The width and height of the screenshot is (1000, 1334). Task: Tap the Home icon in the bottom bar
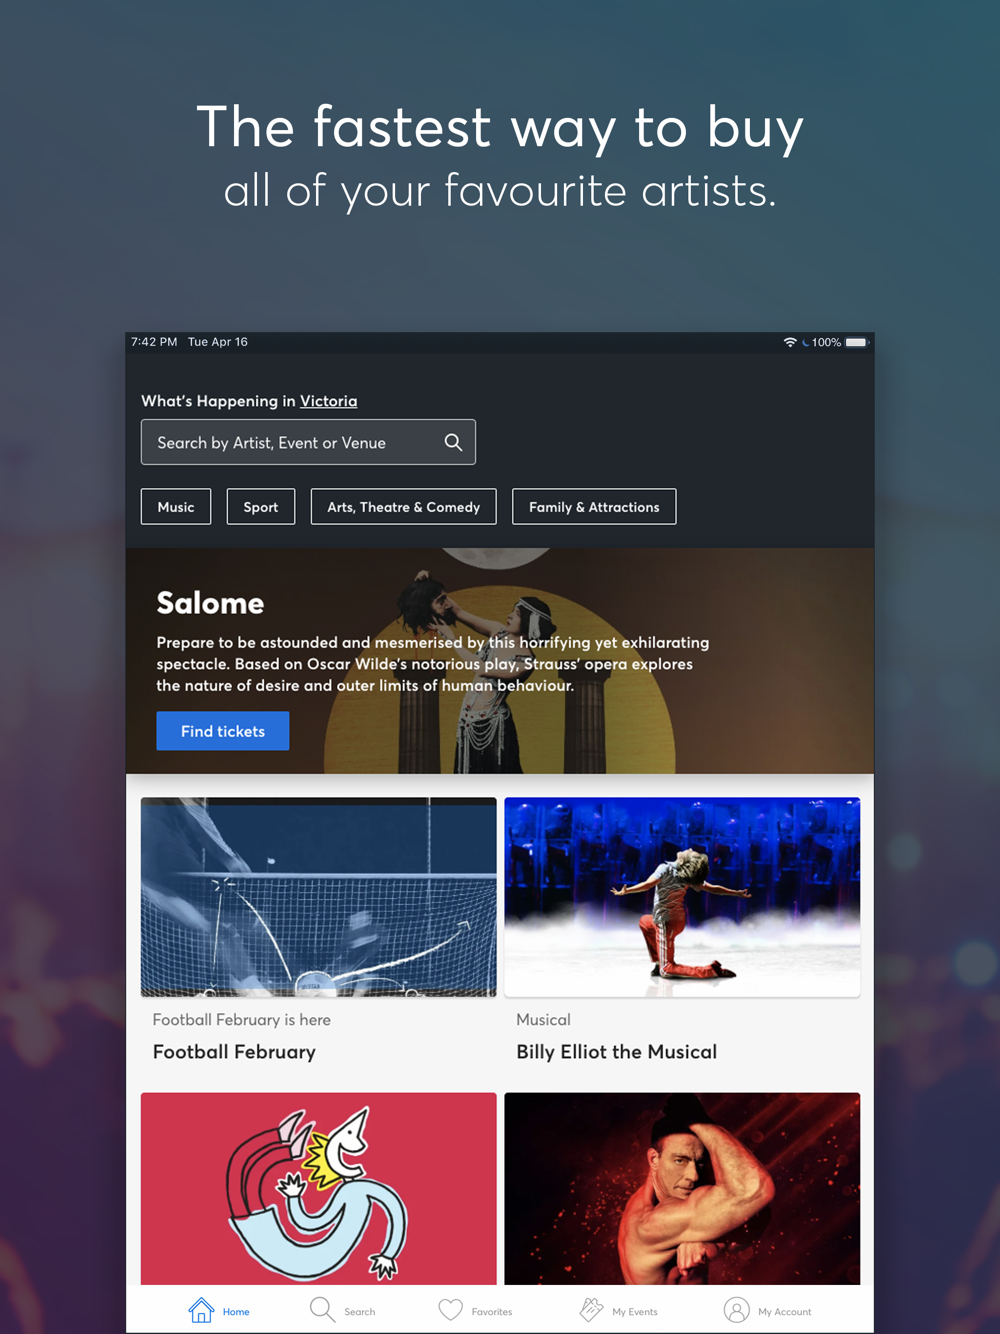point(201,1310)
